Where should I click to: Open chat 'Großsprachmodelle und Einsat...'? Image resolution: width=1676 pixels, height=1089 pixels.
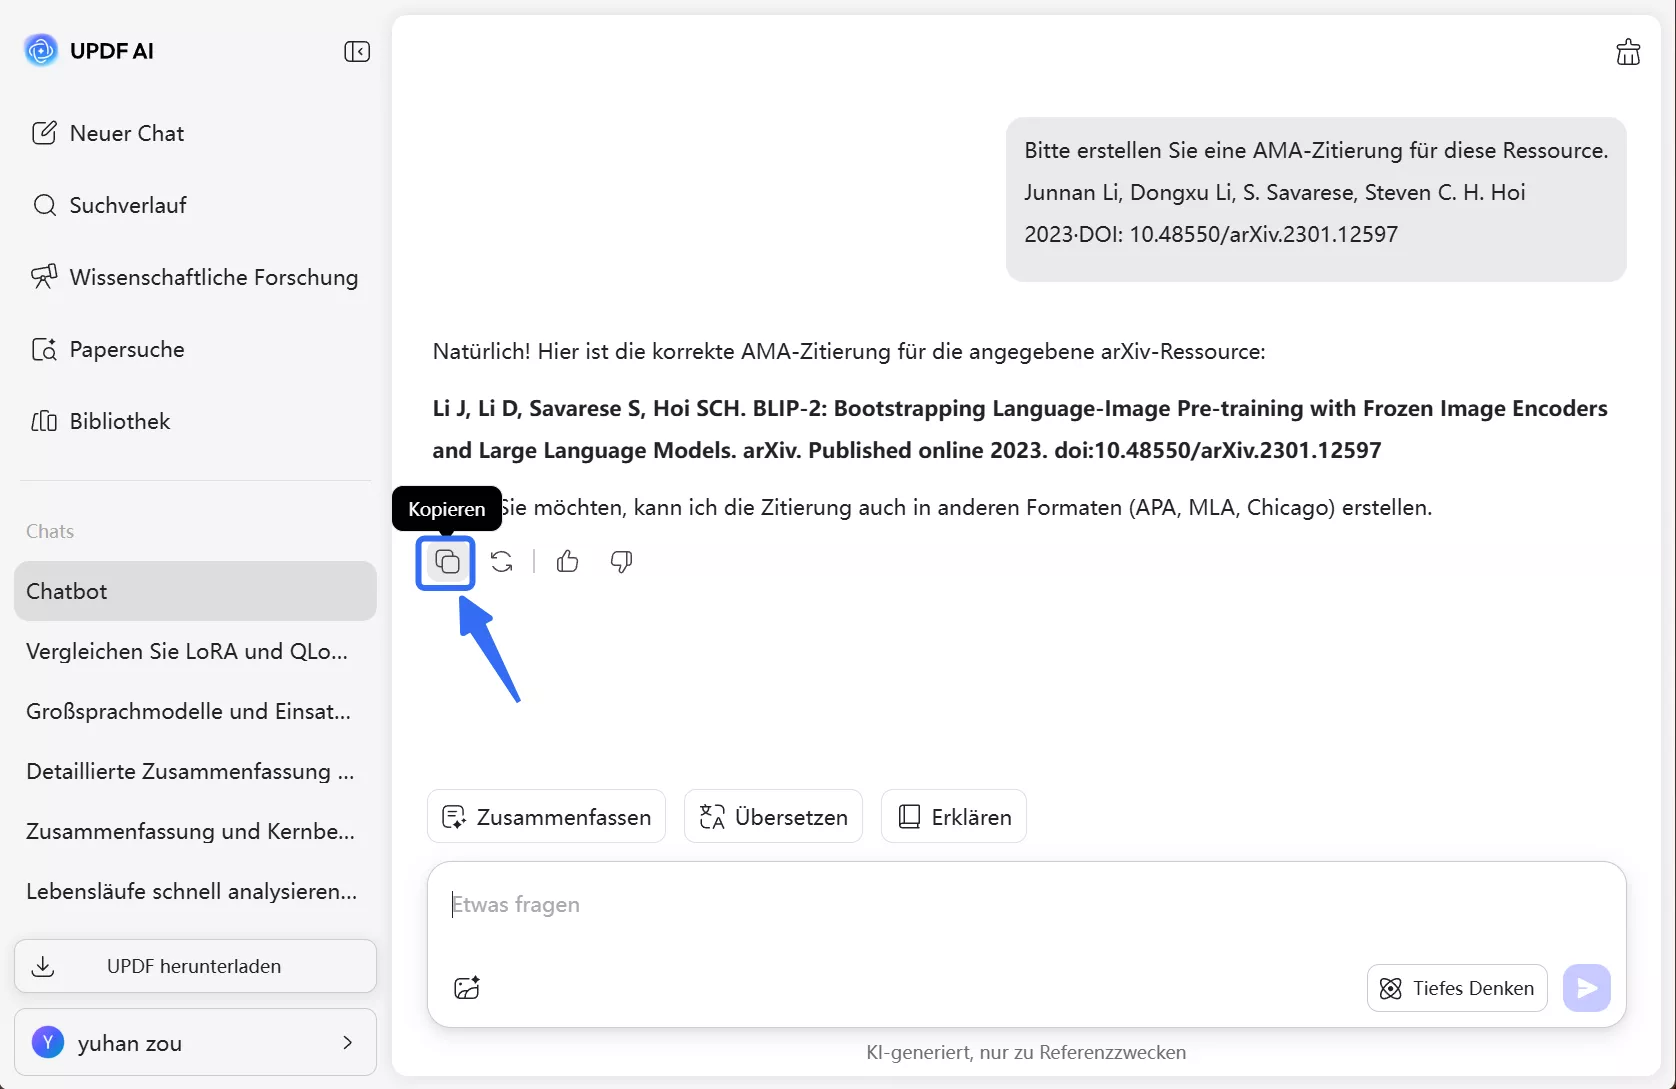195,711
